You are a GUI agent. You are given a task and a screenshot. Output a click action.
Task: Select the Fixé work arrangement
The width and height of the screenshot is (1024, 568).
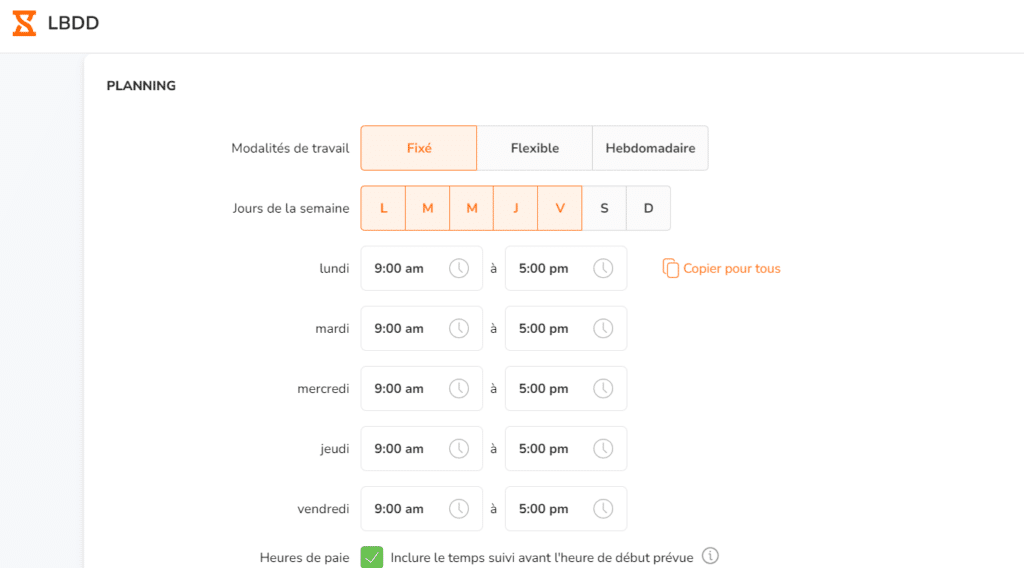pyautogui.click(x=419, y=148)
